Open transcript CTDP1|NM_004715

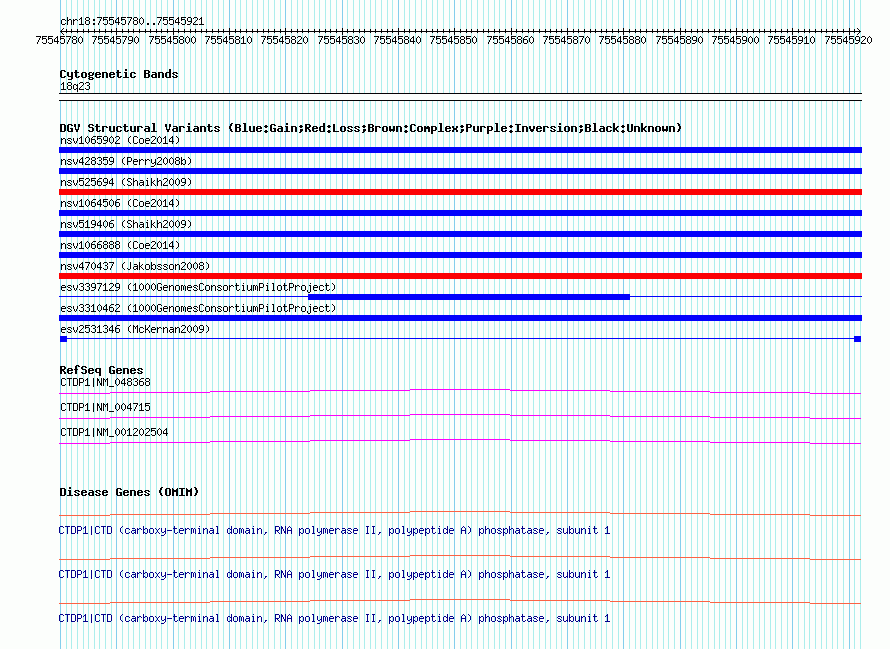[x=105, y=408]
